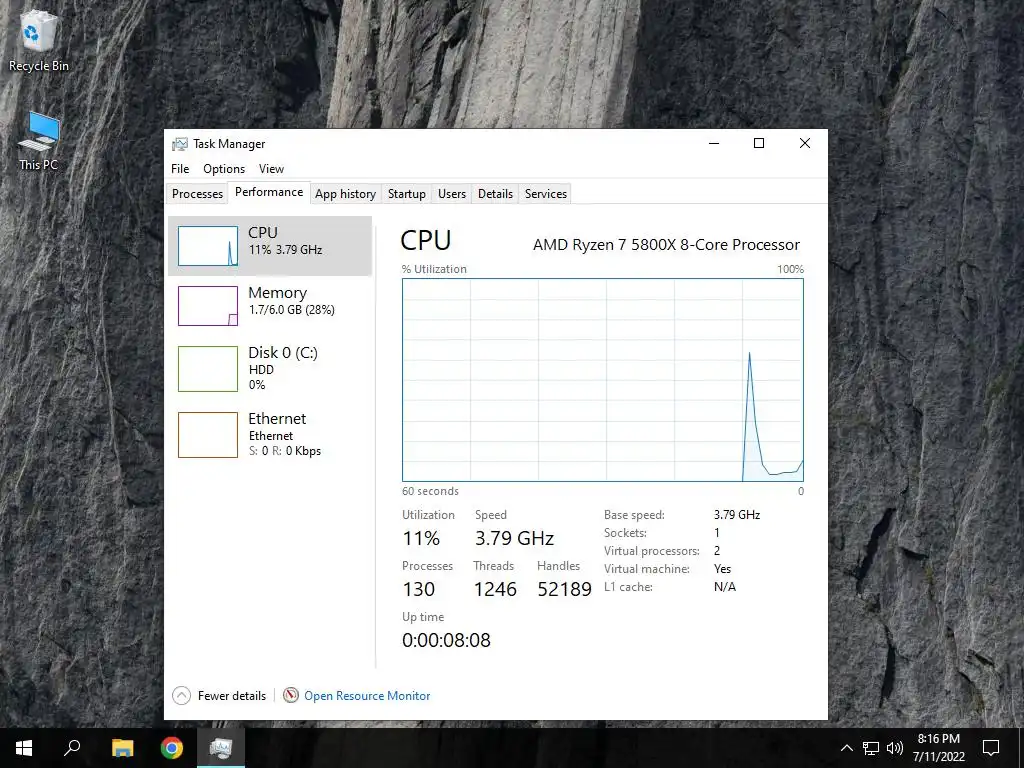Screen dimensions: 1024x768
Task: Open the Users tab
Action: (452, 194)
